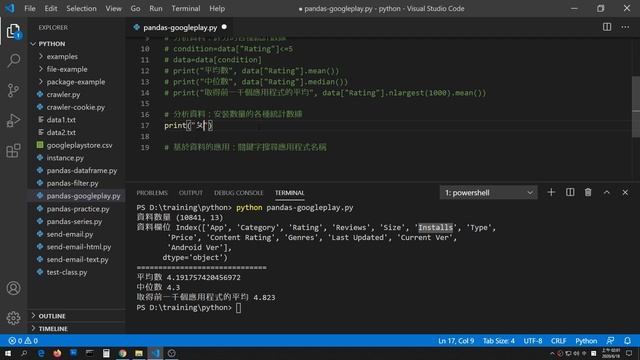This screenshot has width=640, height=360.
Task: Click the terminal prompt input cursor
Action: point(238,308)
